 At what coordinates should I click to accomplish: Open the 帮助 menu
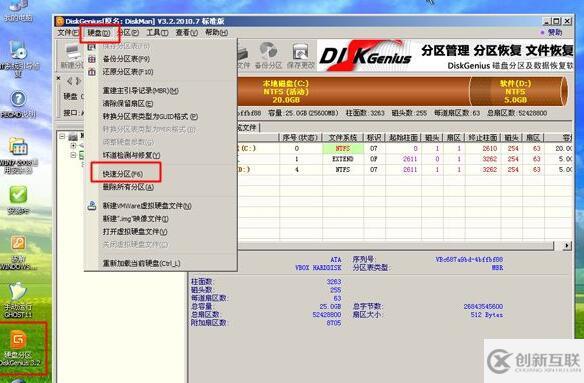216,33
